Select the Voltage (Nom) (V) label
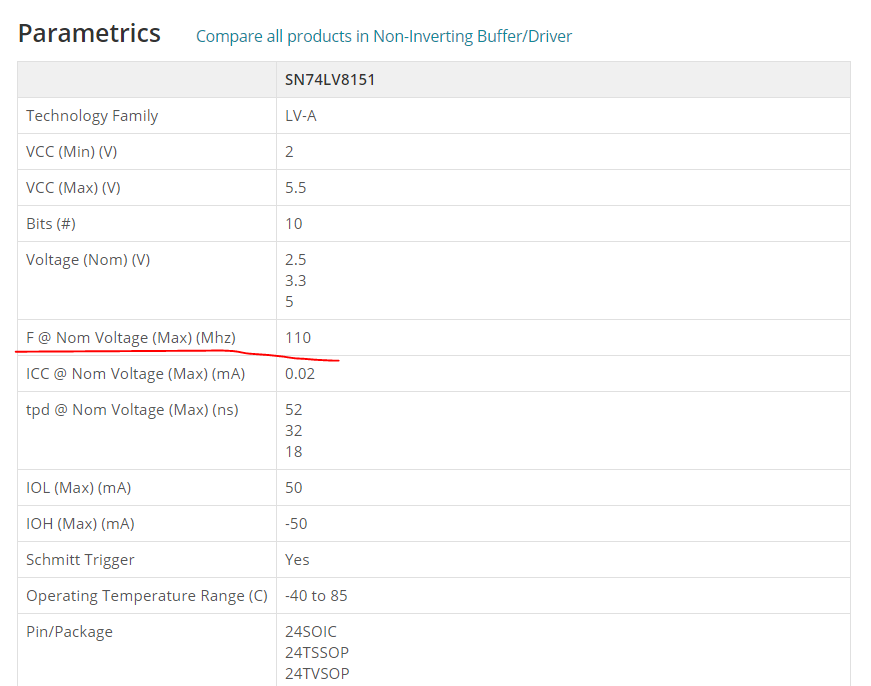The height and width of the screenshot is (686, 871). click(88, 260)
